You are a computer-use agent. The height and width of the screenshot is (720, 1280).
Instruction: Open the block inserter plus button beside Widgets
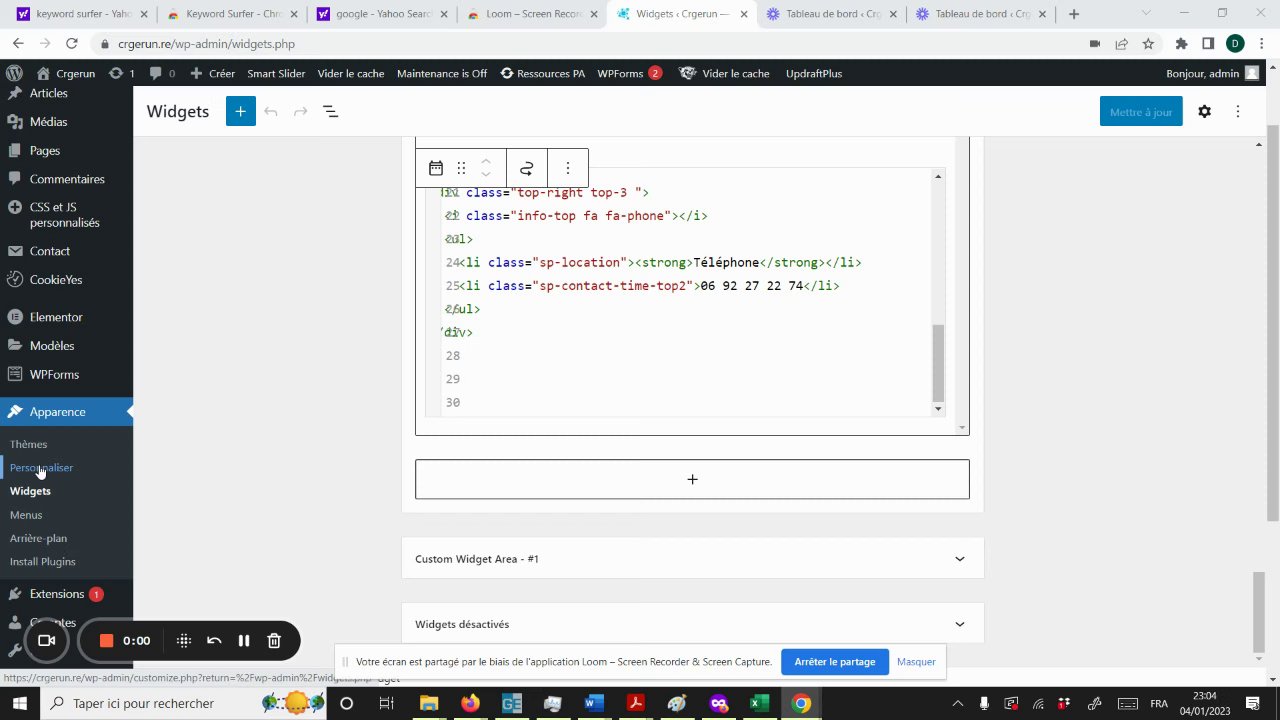(240, 112)
